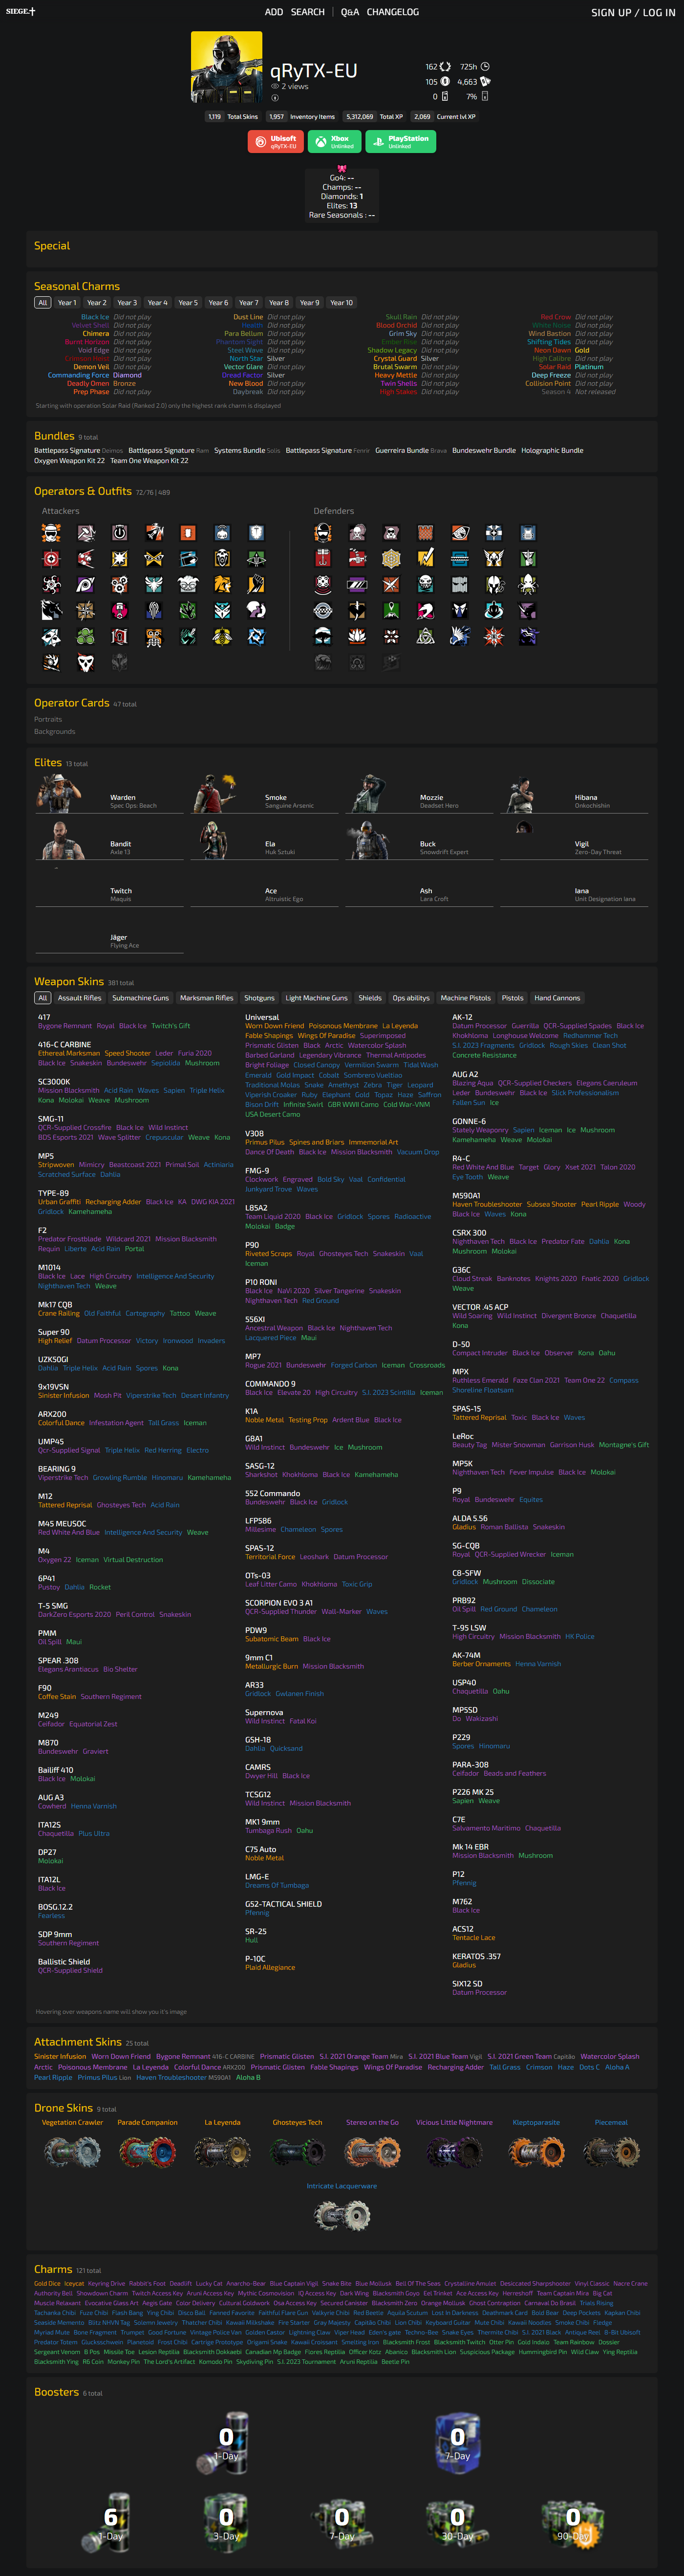Select the All tab under Weapon Skins
This screenshot has width=684, height=2576.
coord(42,998)
